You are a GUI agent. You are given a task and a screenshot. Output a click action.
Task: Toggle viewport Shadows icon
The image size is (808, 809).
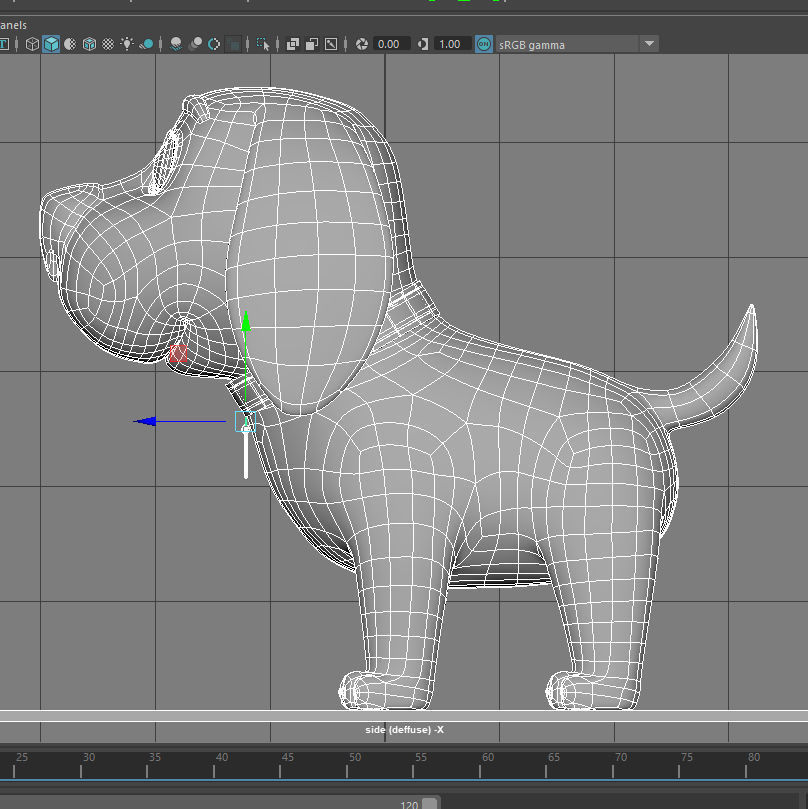point(146,44)
